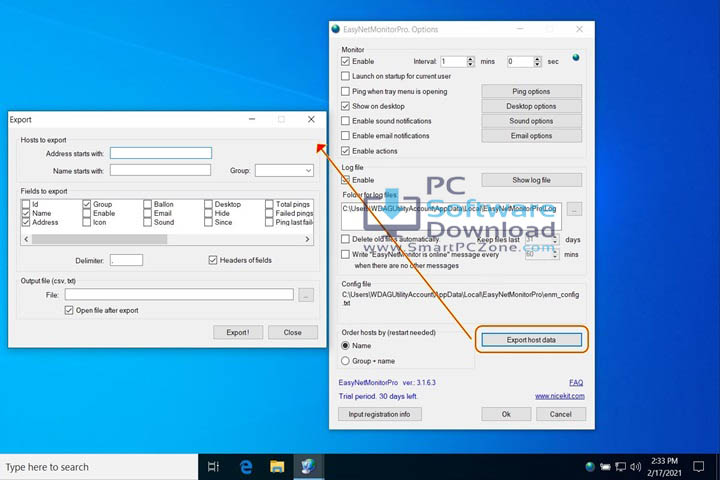This screenshot has height=480, width=720.
Task: Toggle Enable actions checkbox
Action: pyautogui.click(x=345, y=151)
